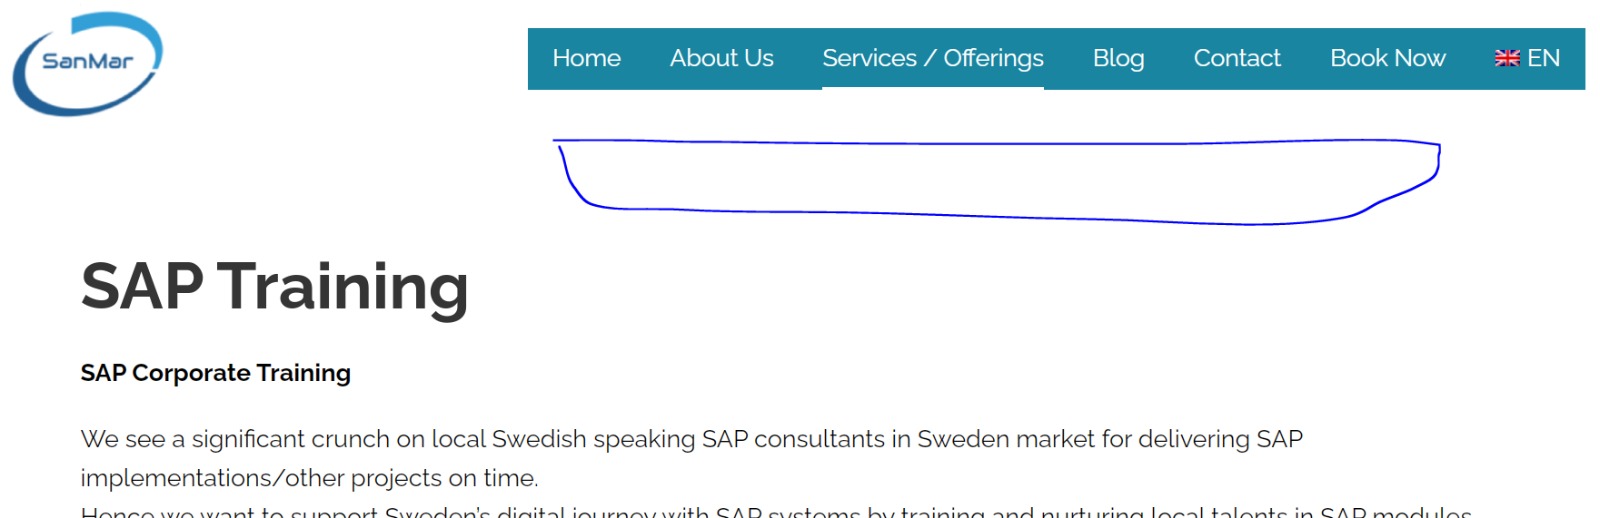
Task: Open the Blog page
Action: (x=1118, y=58)
